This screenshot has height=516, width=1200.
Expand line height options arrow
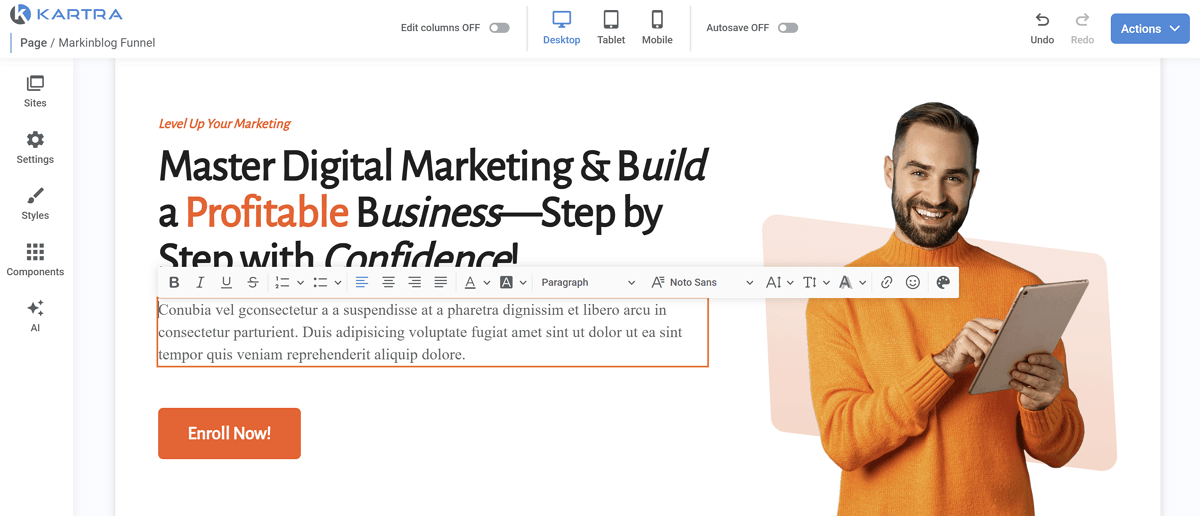pos(826,283)
